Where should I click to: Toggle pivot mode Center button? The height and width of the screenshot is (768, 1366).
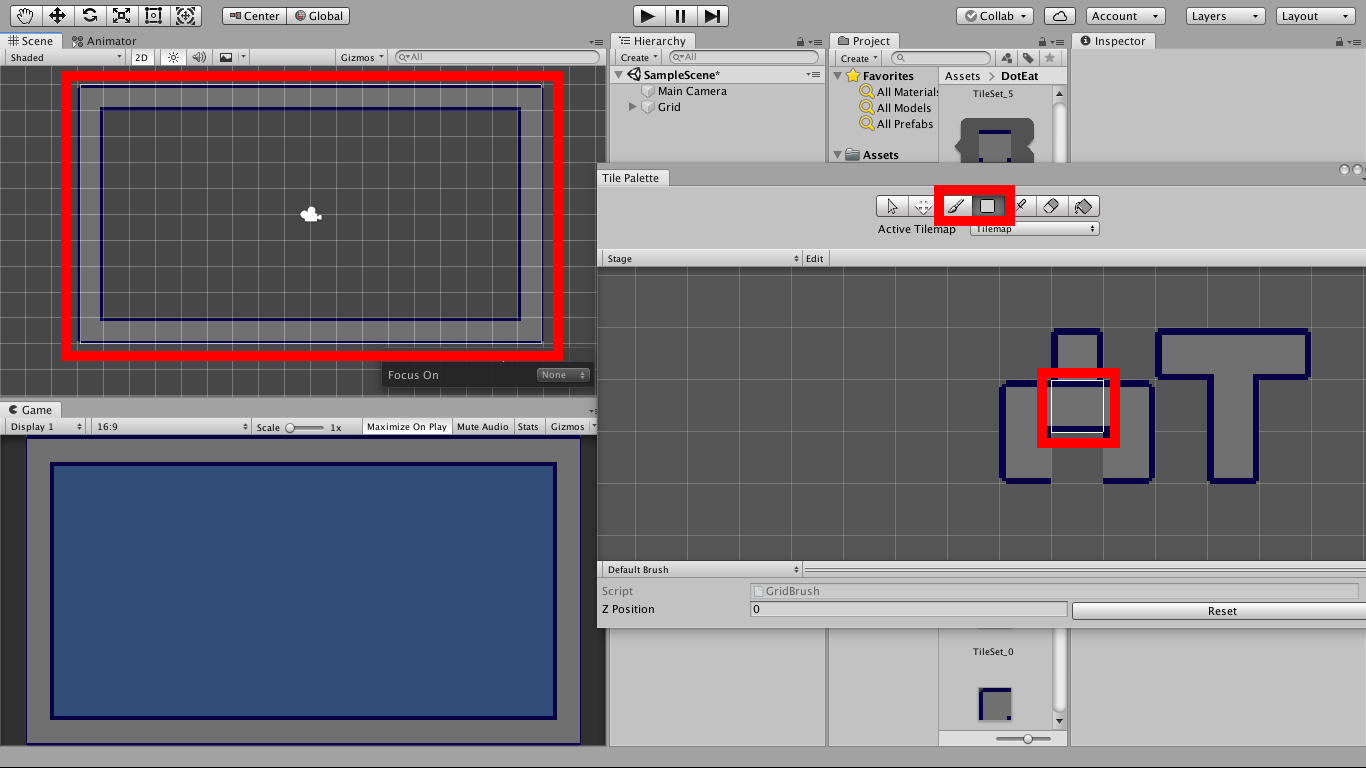point(254,16)
